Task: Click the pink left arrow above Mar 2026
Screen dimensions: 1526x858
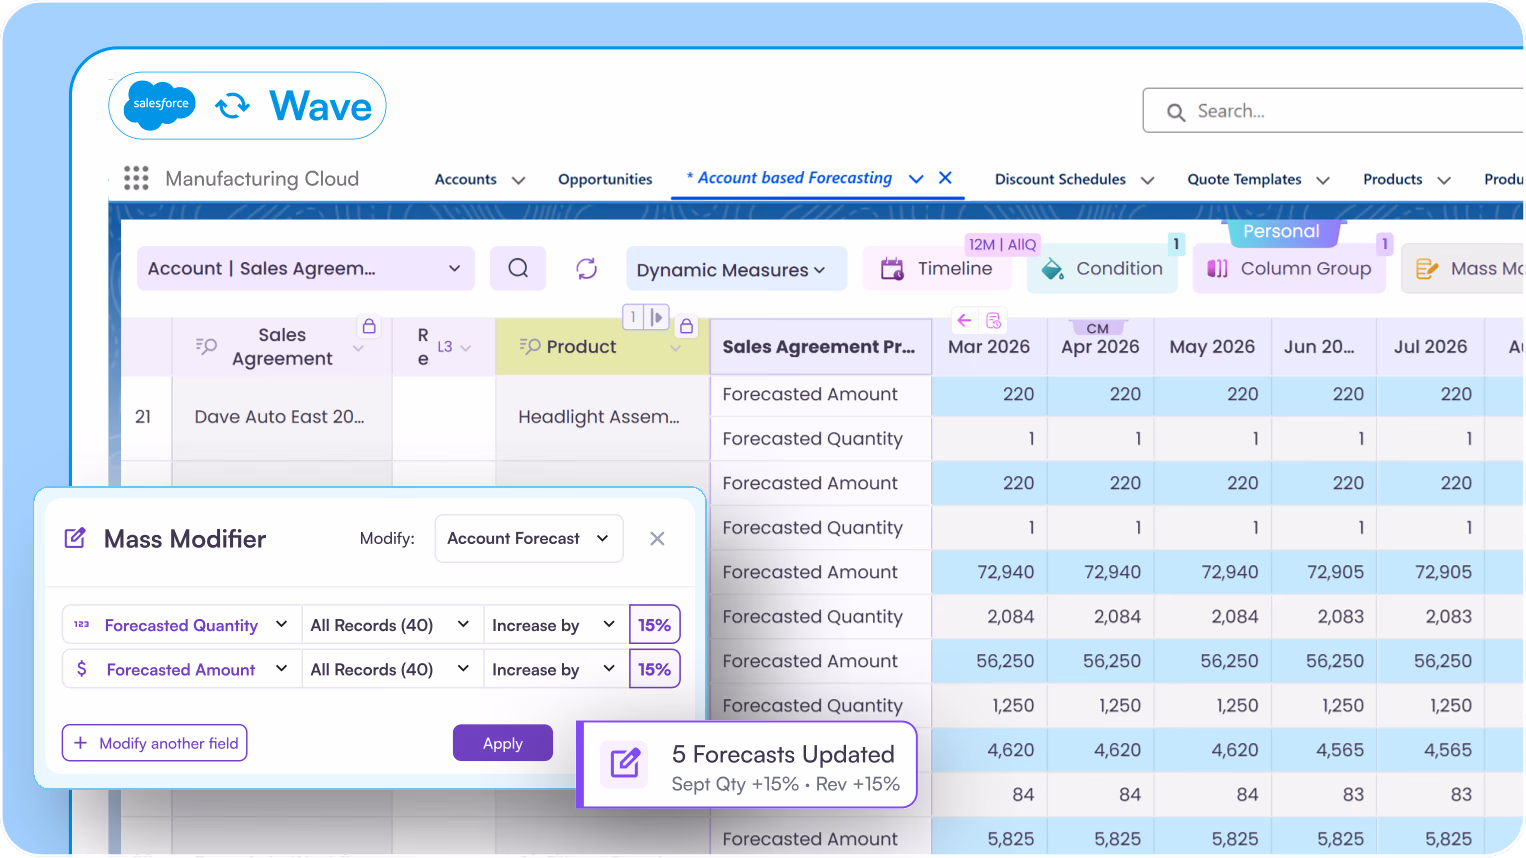Action: pyautogui.click(x=964, y=320)
